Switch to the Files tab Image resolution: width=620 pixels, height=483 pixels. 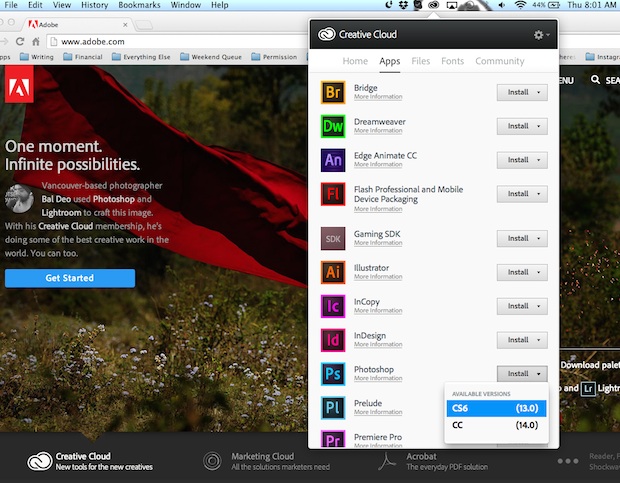point(420,61)
